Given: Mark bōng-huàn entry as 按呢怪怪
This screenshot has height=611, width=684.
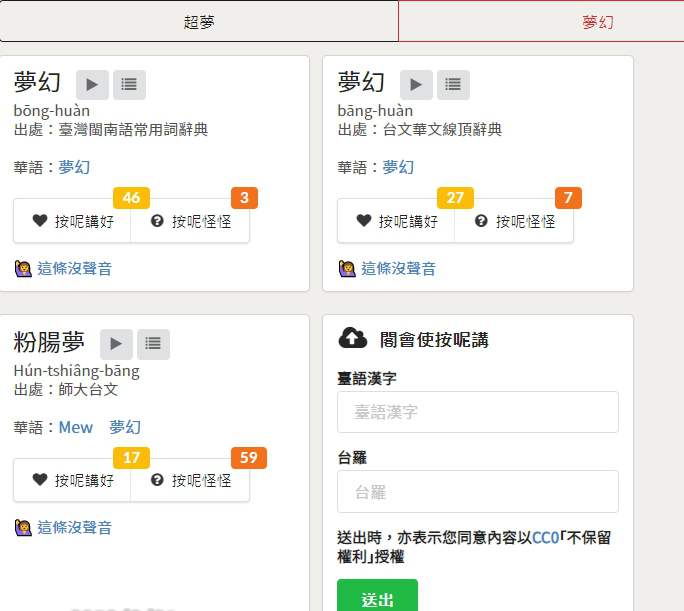Looking at the screenshot, I should pos(190,221).
